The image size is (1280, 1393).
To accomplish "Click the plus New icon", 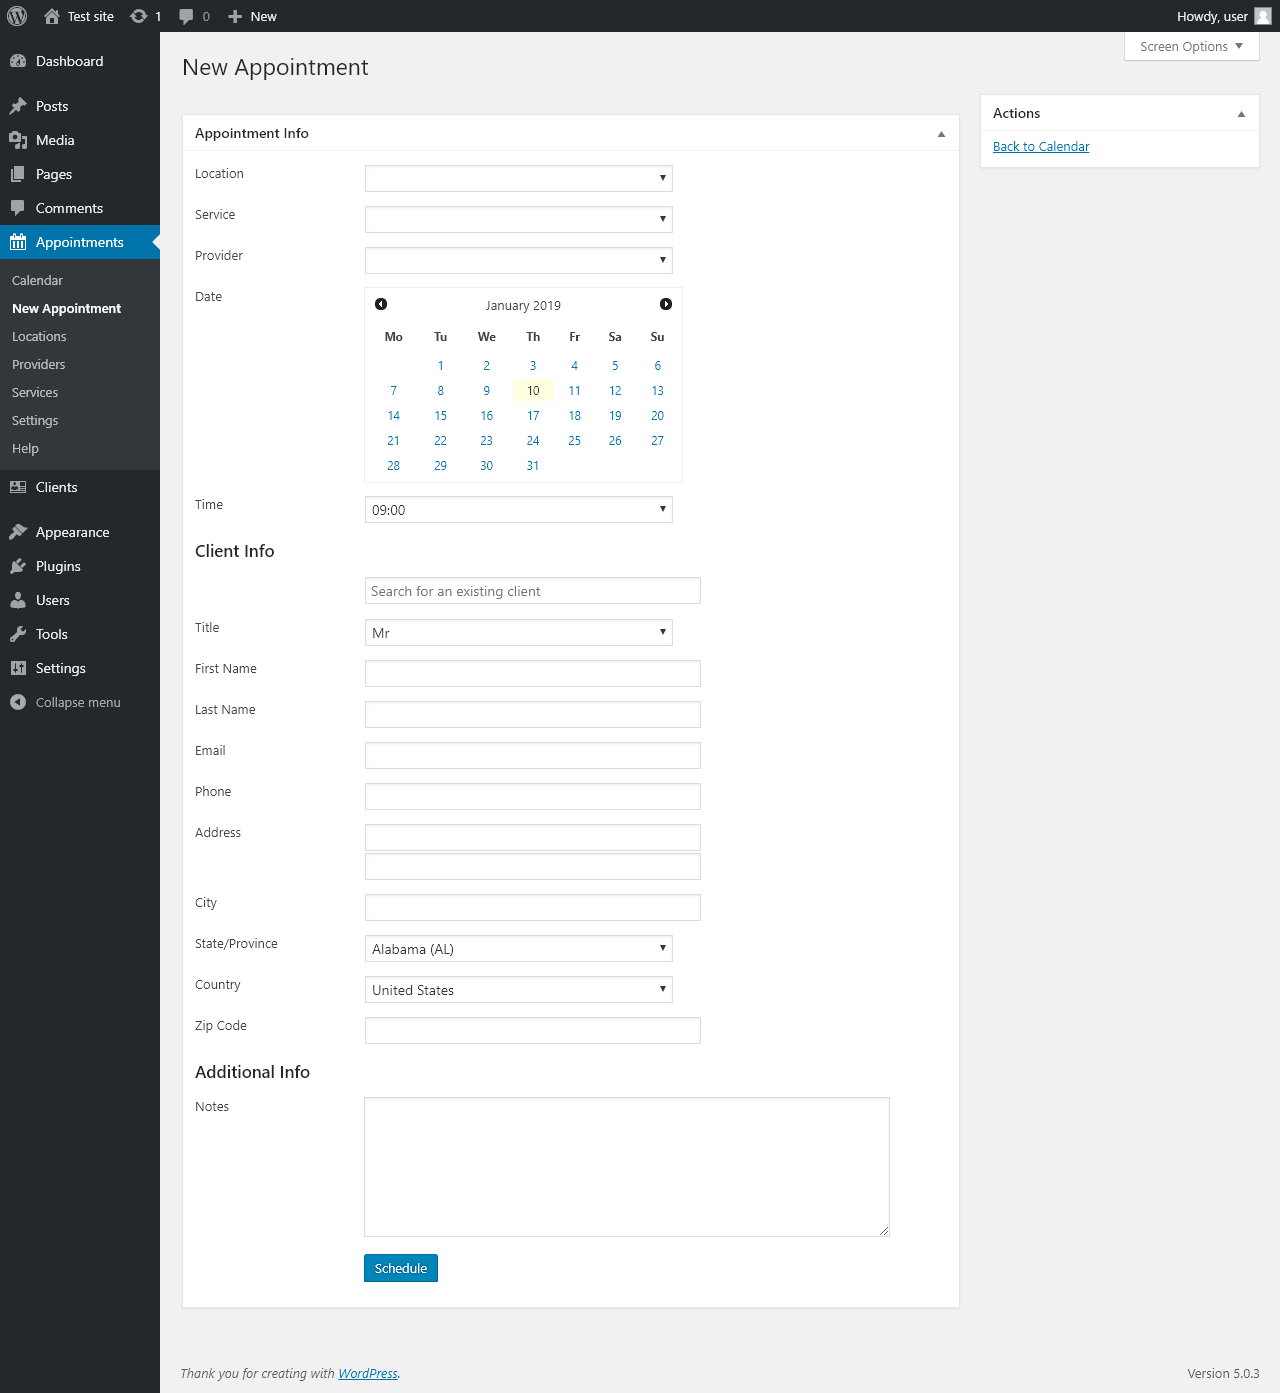I will pos(235,16).
